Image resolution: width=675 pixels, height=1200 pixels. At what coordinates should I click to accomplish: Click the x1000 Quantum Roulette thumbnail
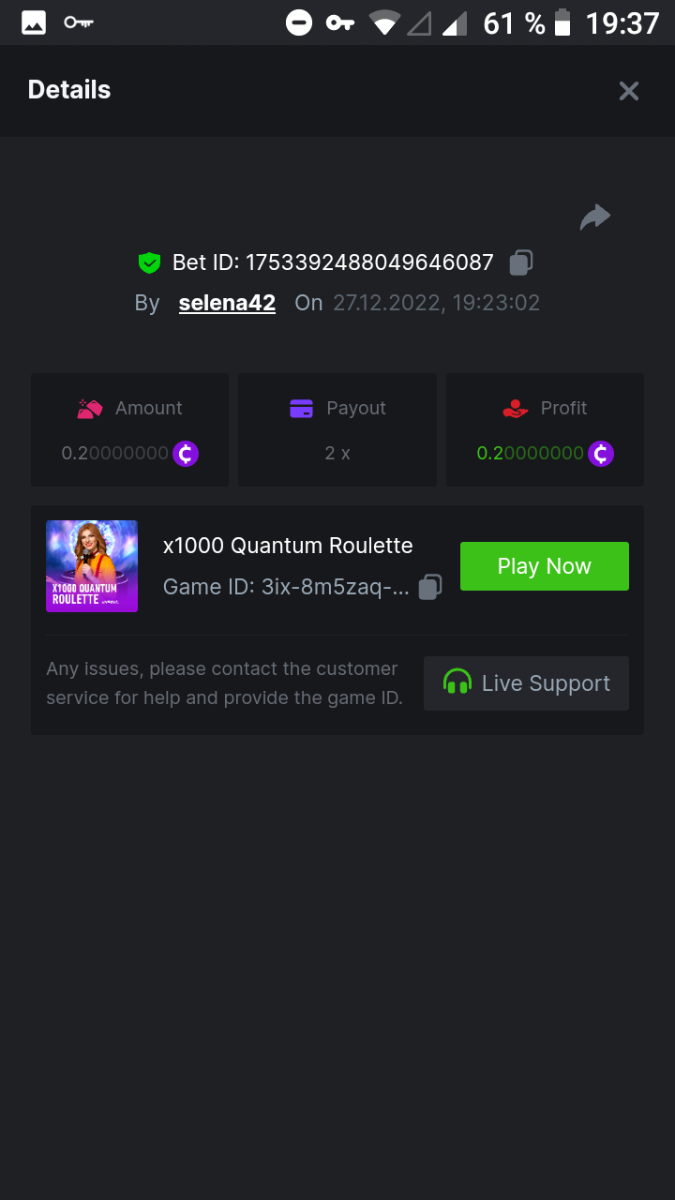92,566
